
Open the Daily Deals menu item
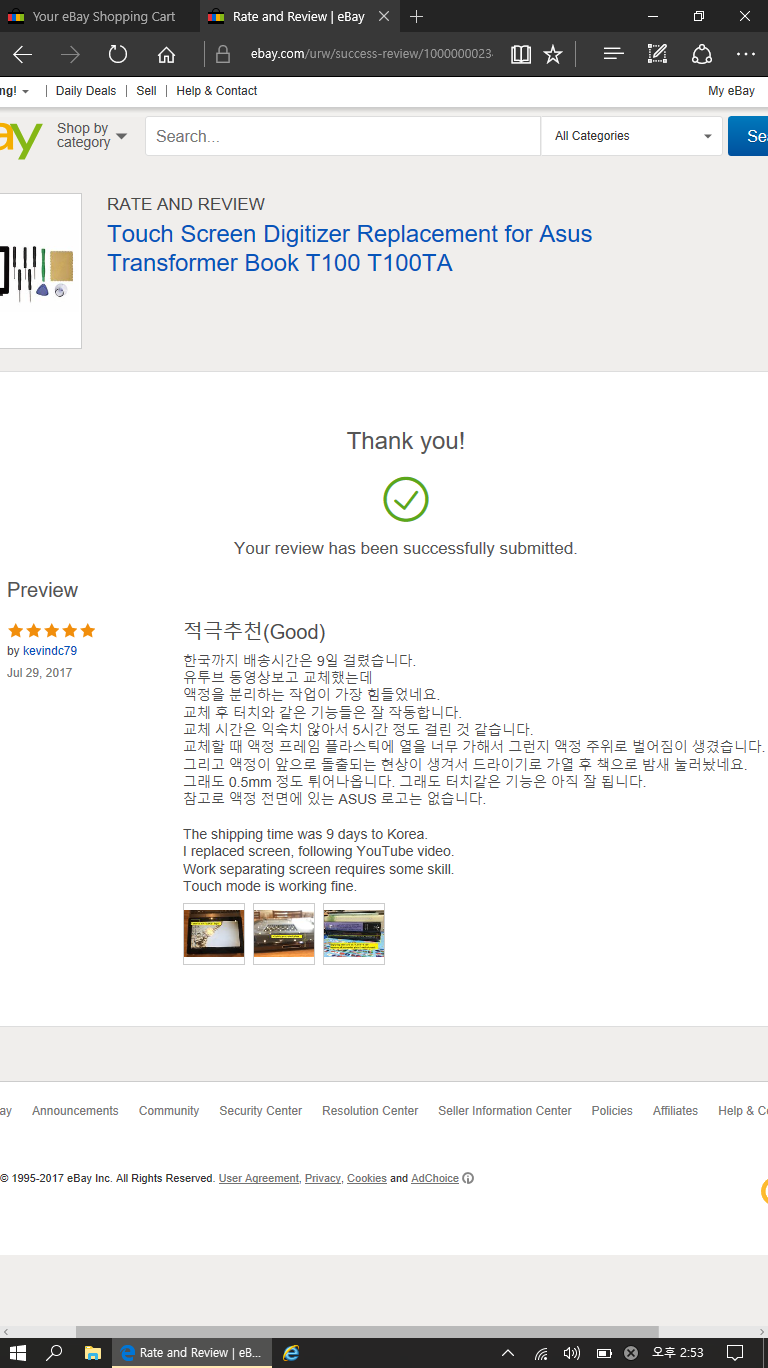[x=86, y=91]
